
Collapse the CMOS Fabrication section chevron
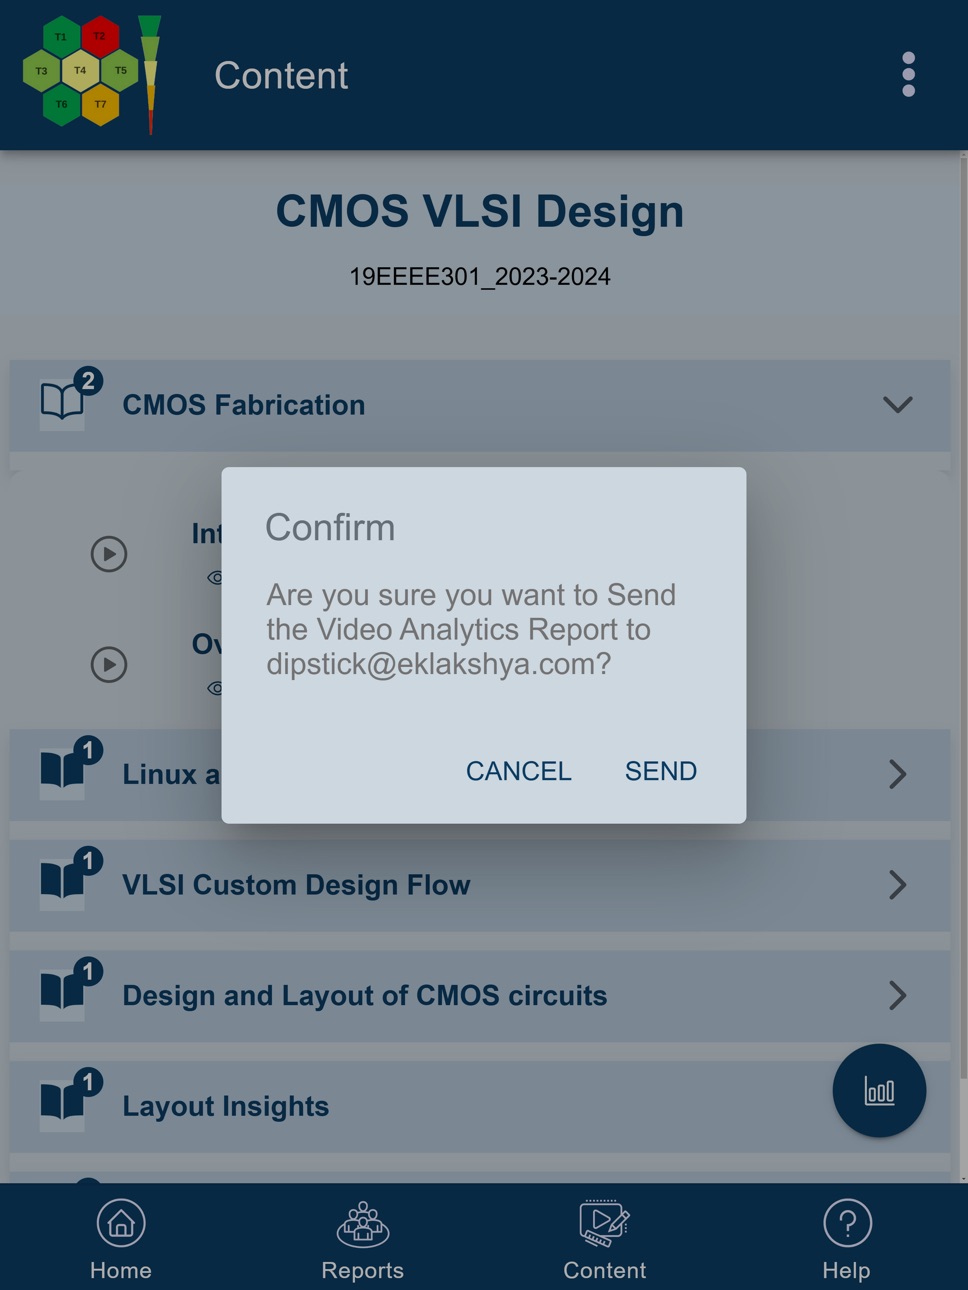[897, 405]
